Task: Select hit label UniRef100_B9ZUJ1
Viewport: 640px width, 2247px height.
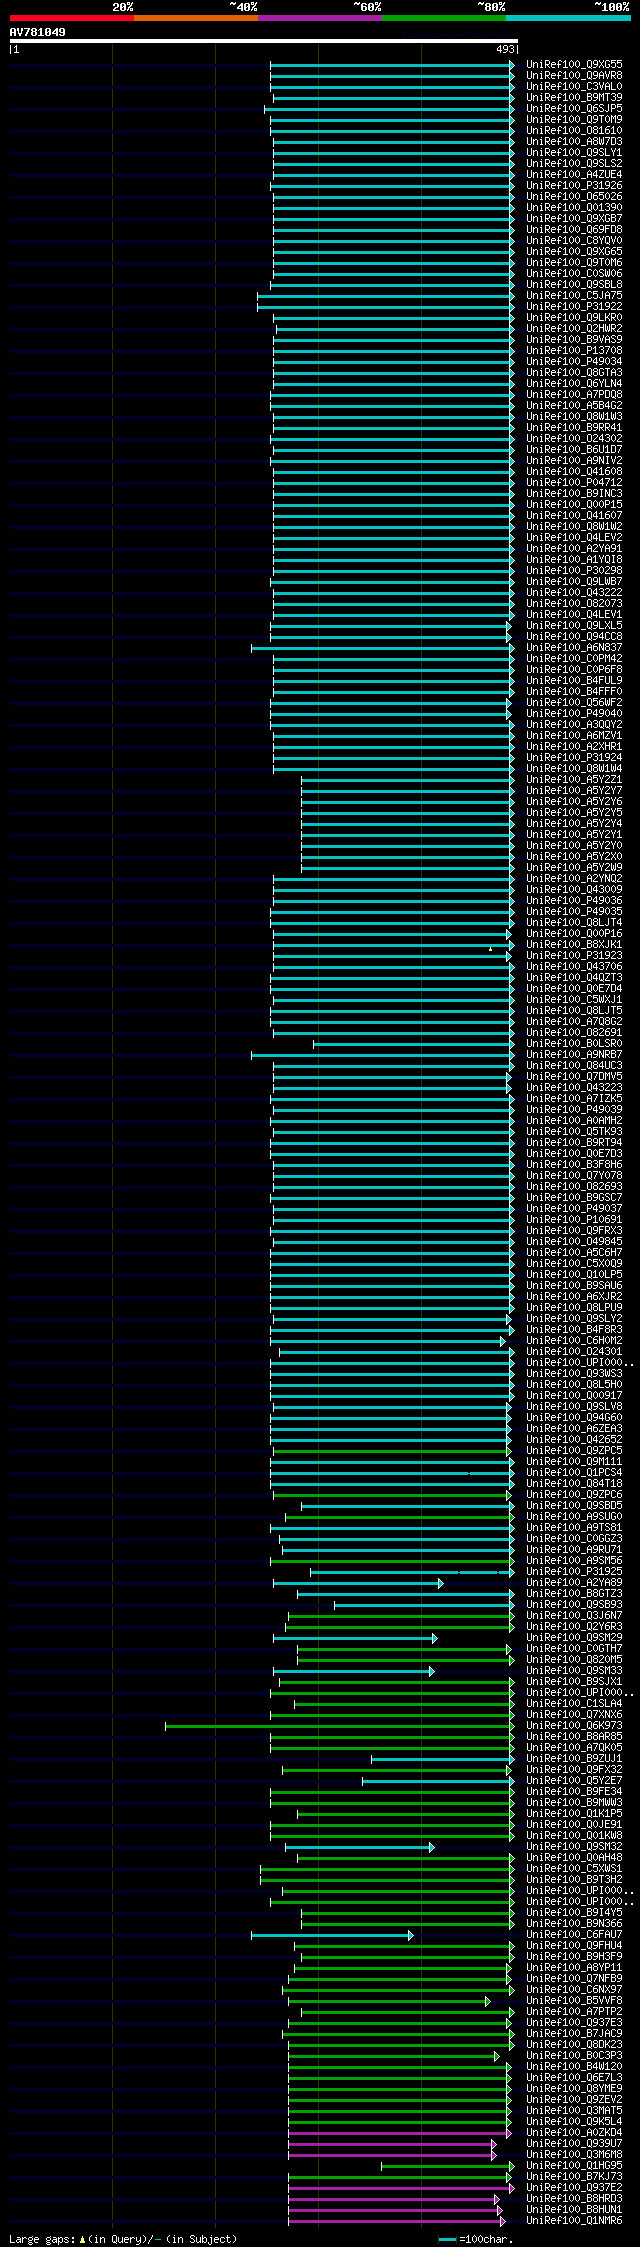Action: pyautogui.click(x=574, y=1758)
